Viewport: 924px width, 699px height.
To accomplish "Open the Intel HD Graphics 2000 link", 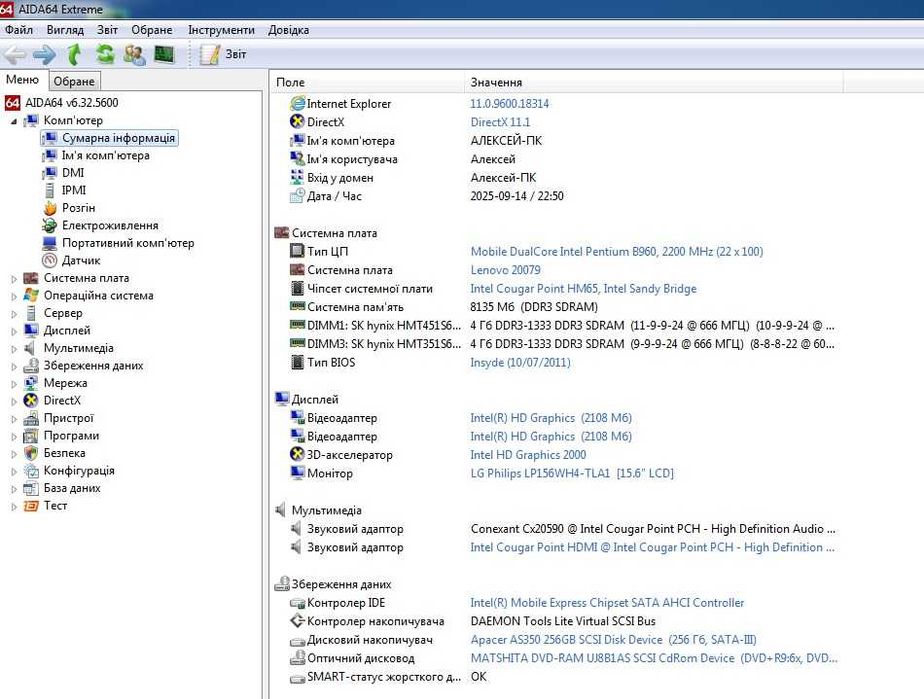I will click(528, 455).
